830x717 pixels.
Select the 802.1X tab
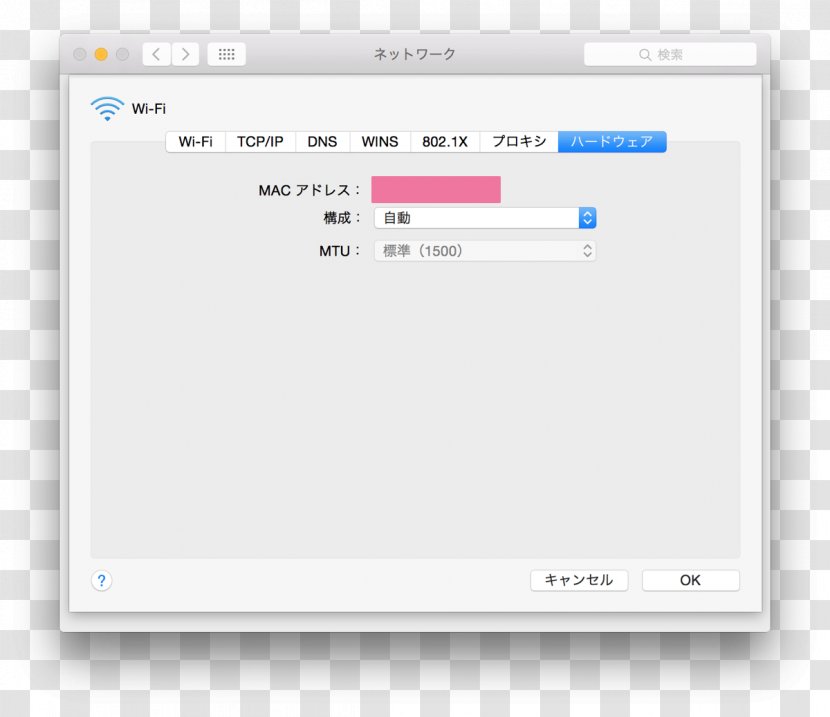[445, 142]
